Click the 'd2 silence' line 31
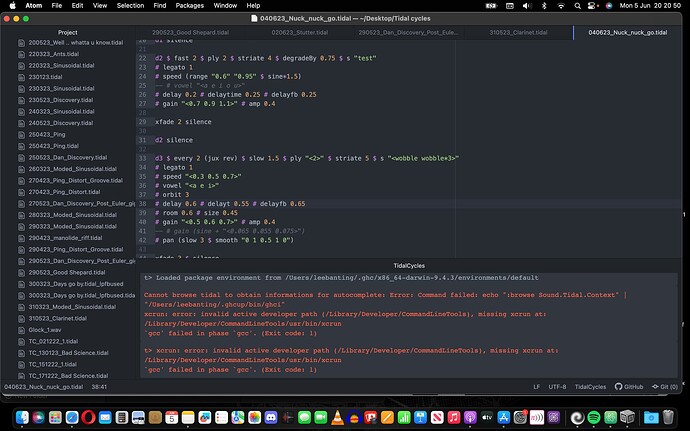Screen dimensions: 690x431 coord(173,140)
